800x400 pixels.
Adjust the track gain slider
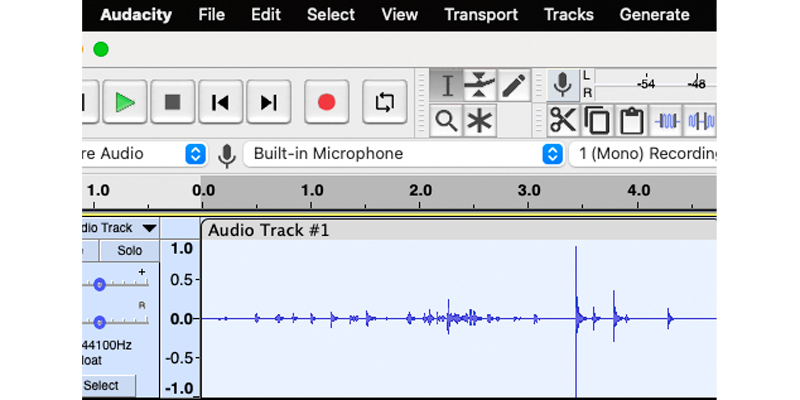(99, 285)
